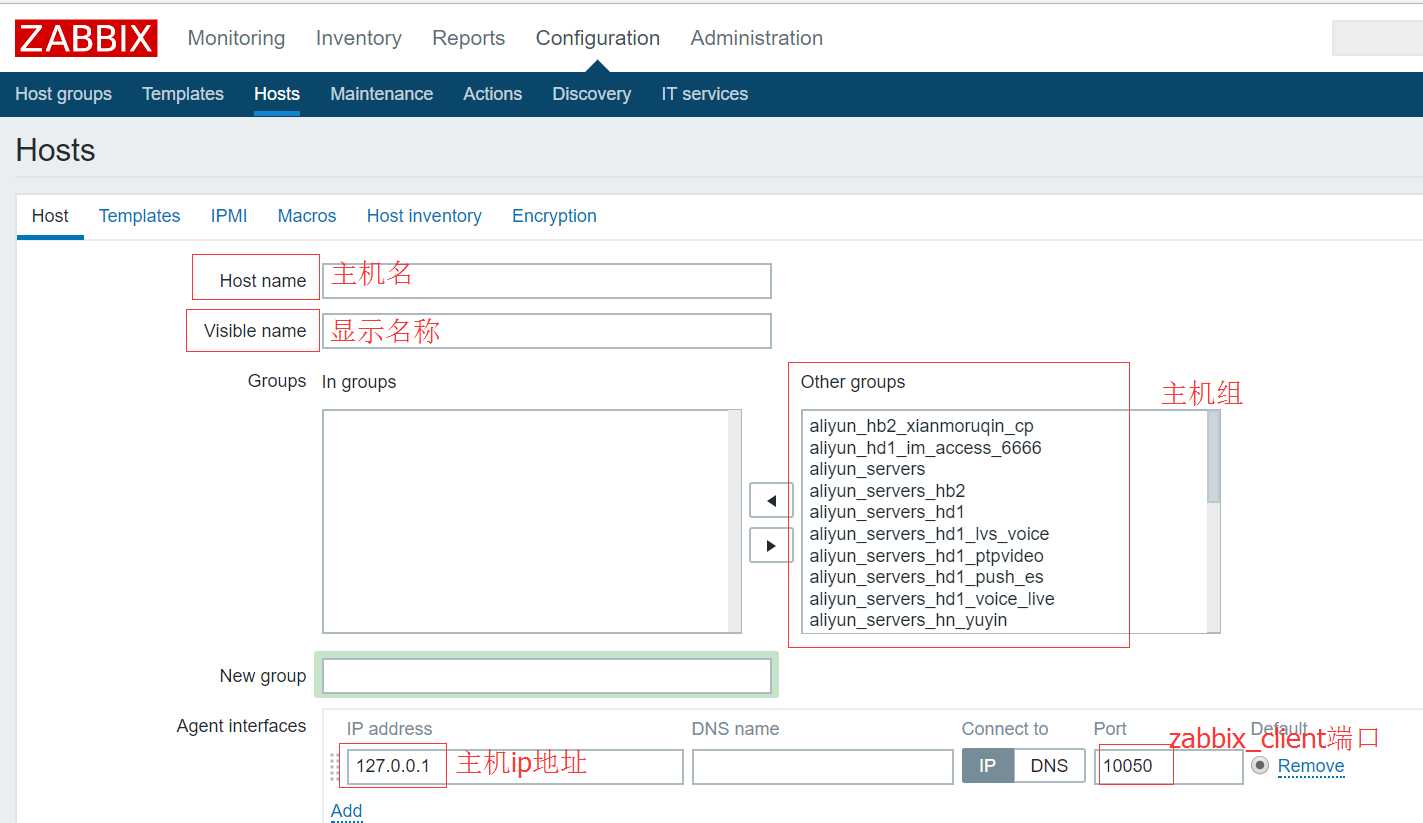1423x823 pixels.
Task: Remove the agent interface
Action: click(x=1311, y=766)
